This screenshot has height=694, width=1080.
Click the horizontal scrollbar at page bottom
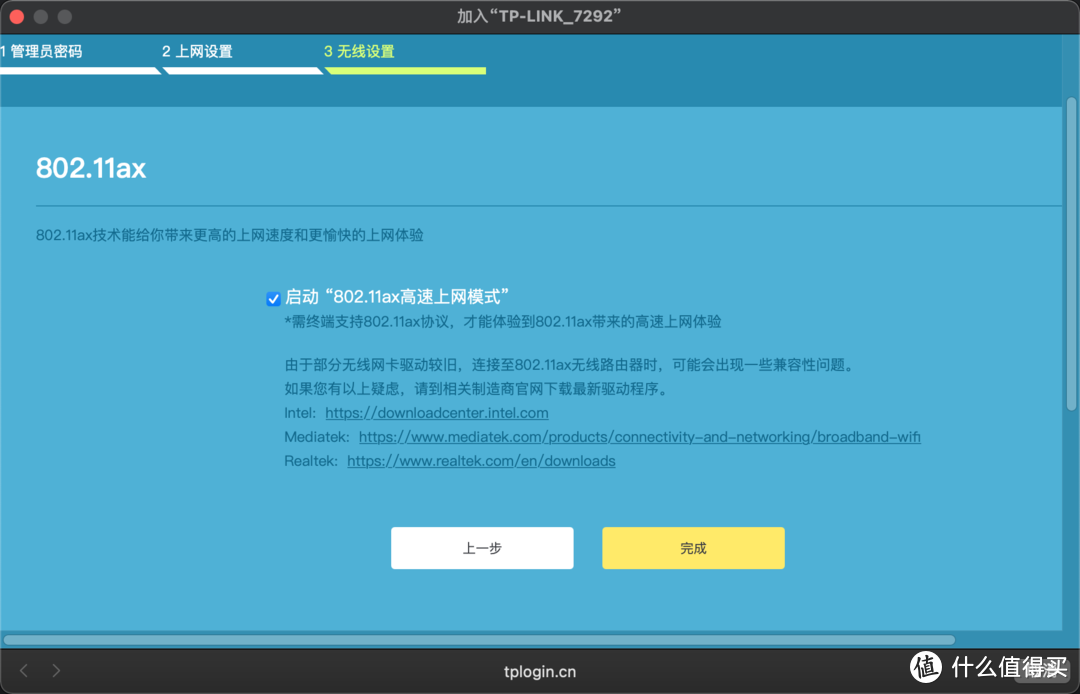480,640
